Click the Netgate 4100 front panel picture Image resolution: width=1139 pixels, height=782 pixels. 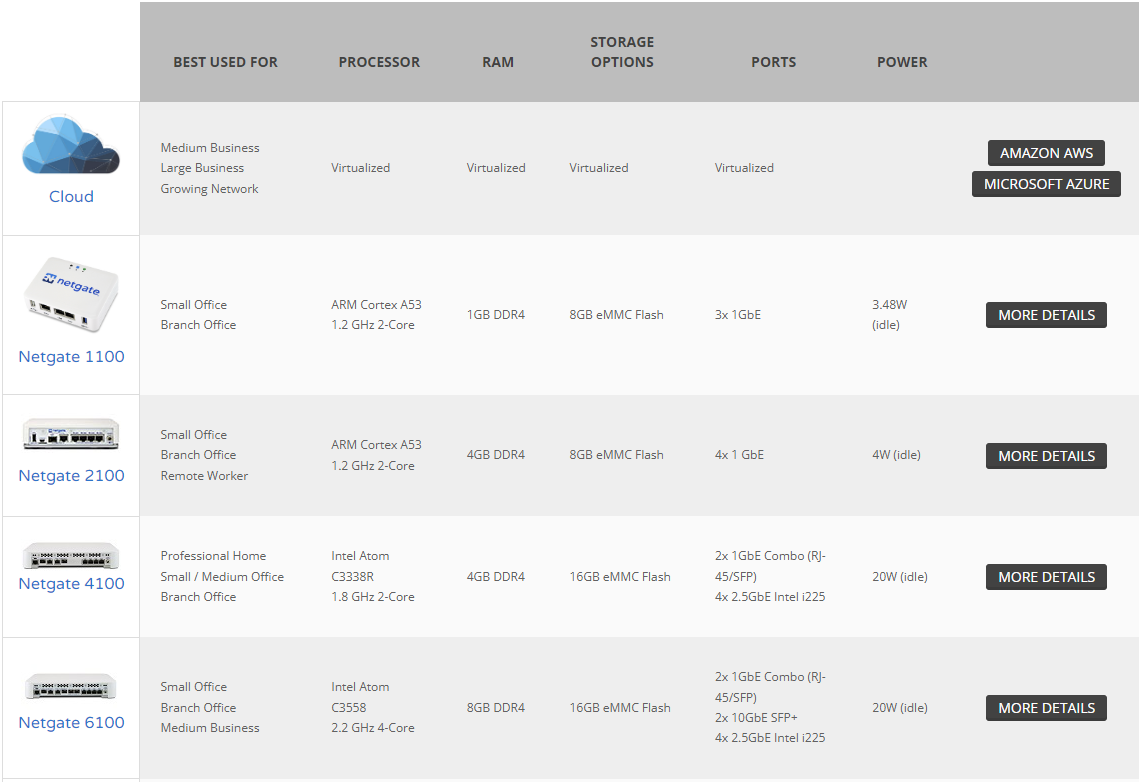pyautogui.click(x=70, y=555)
